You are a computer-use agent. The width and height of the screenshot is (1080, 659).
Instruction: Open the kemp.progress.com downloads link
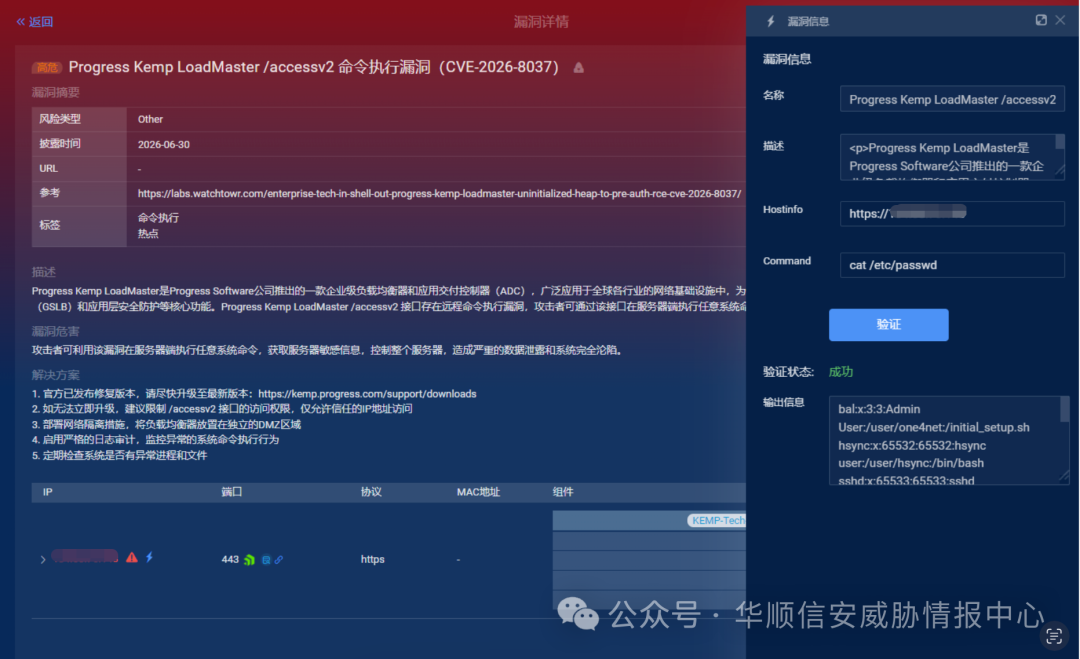367,394
